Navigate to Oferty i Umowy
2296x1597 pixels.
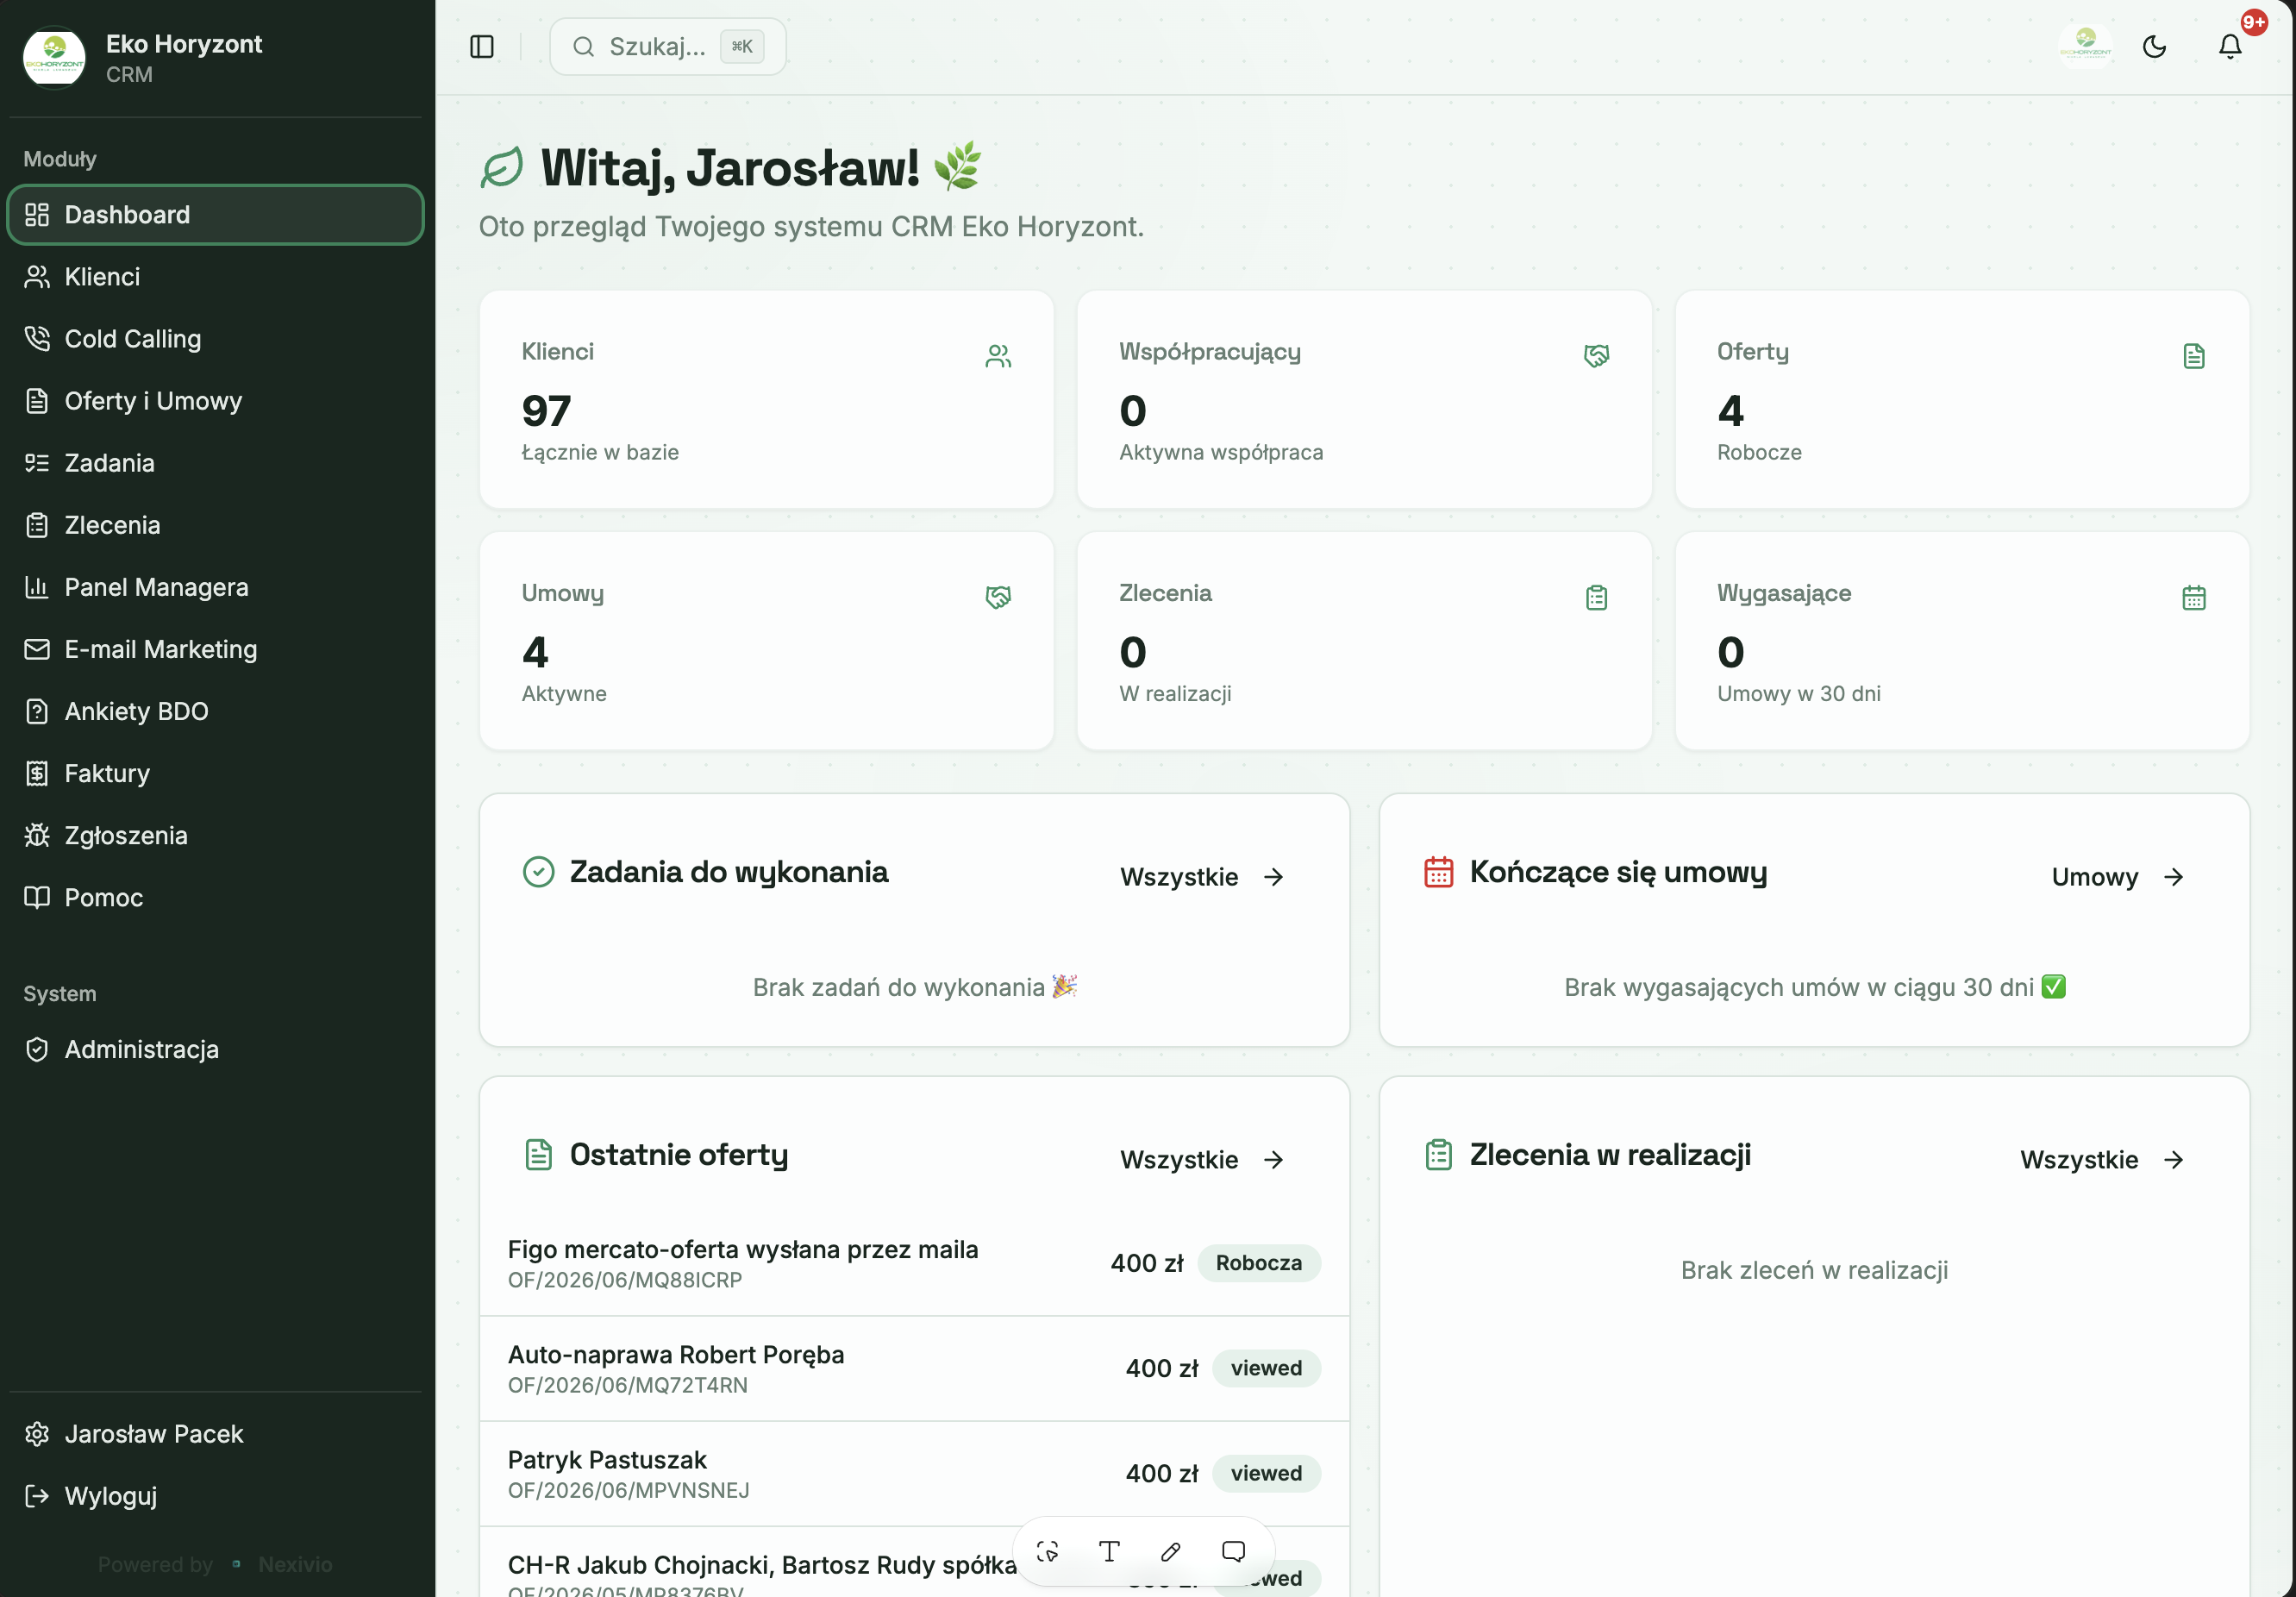click(x=215, y=401)
